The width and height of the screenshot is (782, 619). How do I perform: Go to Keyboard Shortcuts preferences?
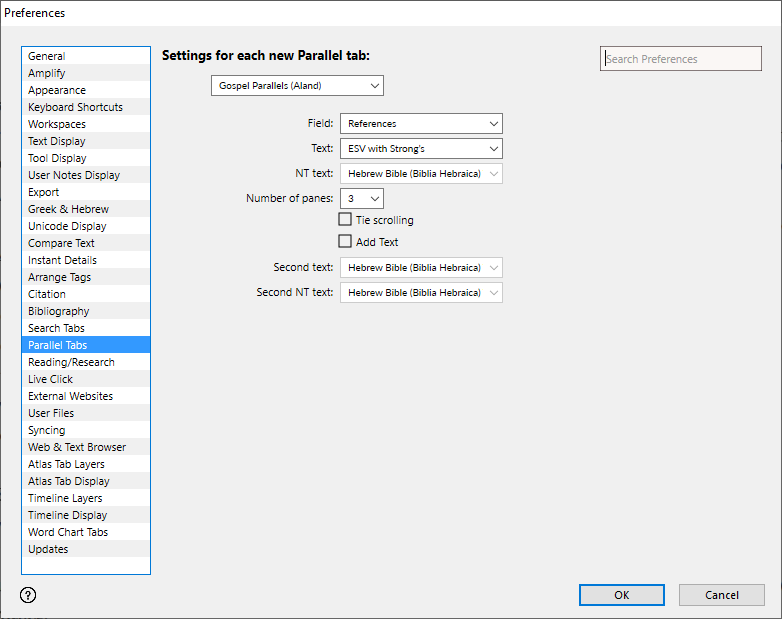tap(76, 108)
